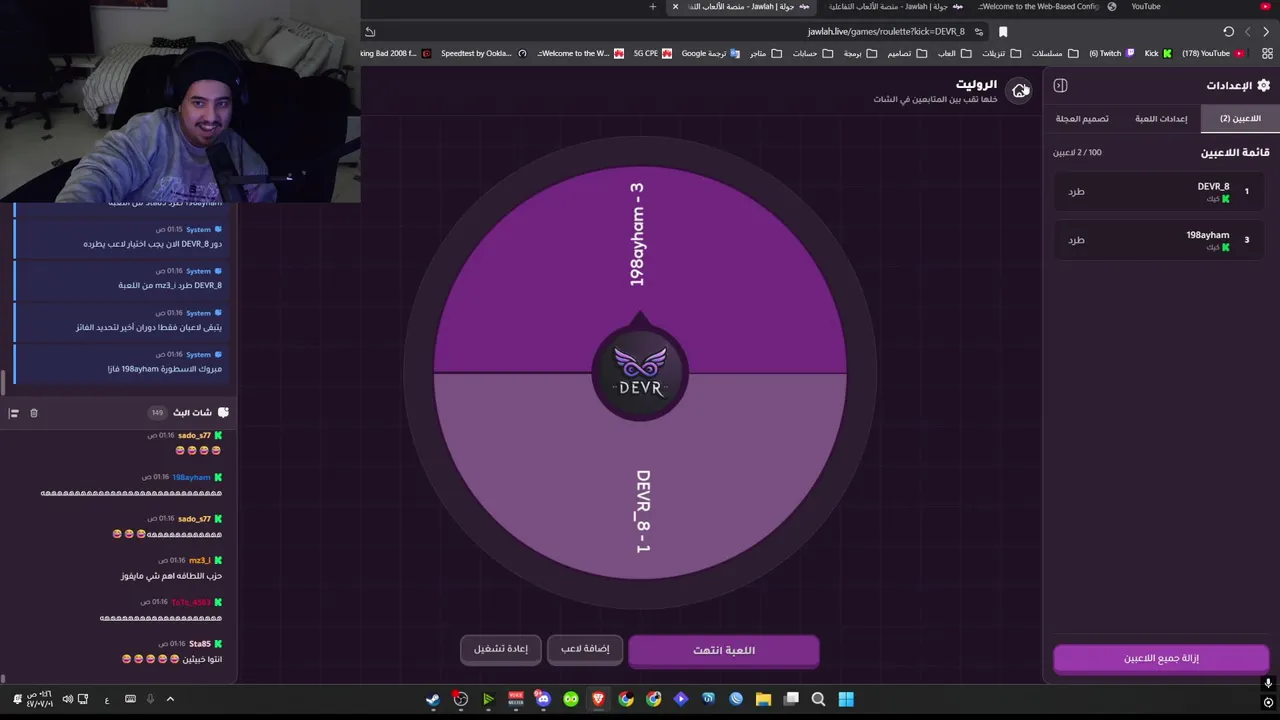Click the شات البث chat header icon

[223, 412]
